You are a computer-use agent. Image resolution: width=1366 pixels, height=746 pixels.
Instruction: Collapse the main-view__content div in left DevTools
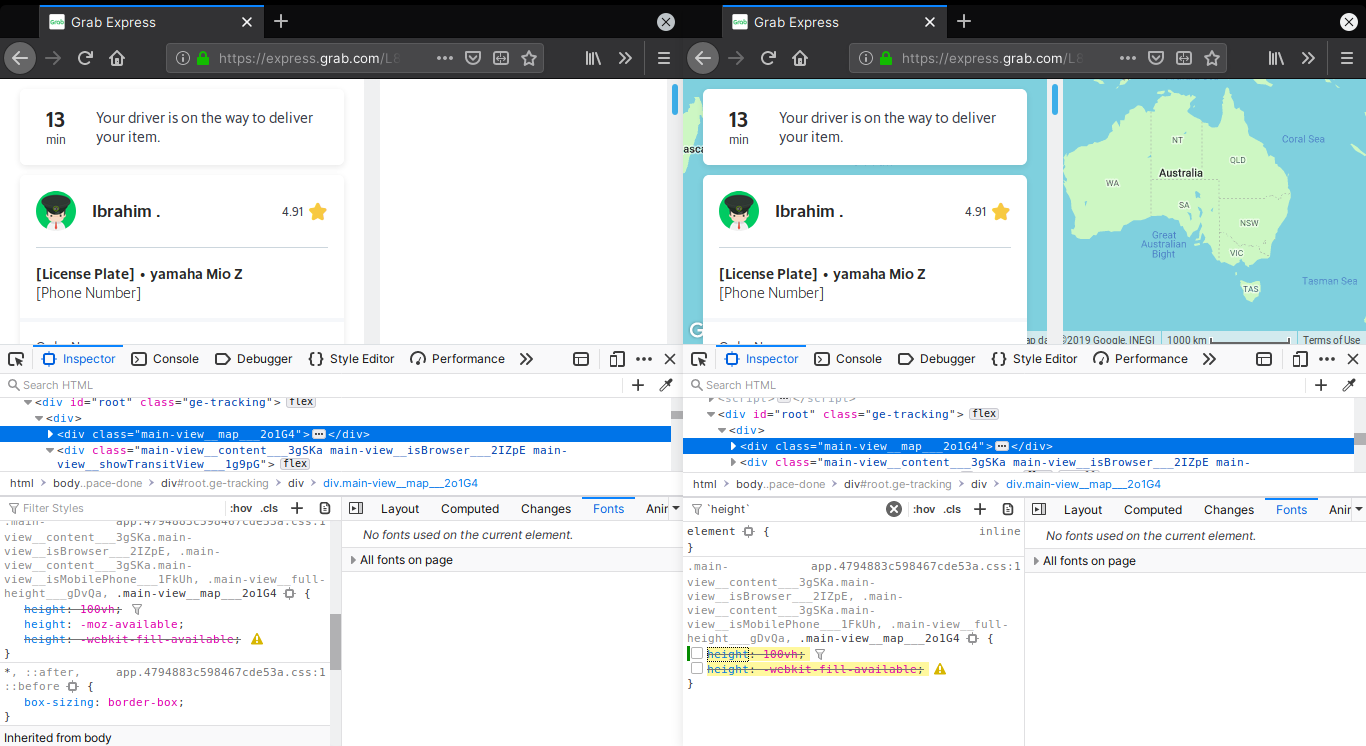pyautogui.click(x=51, y=451)
